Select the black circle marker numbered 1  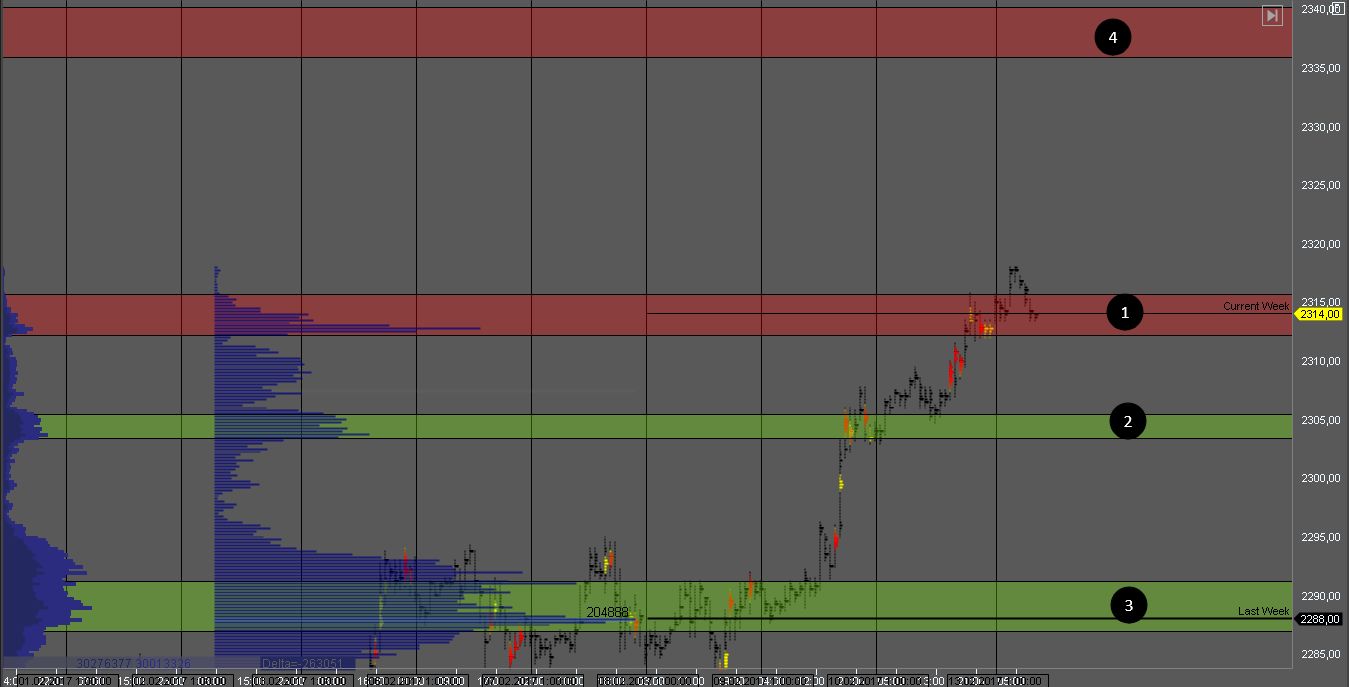(1125, 313)
